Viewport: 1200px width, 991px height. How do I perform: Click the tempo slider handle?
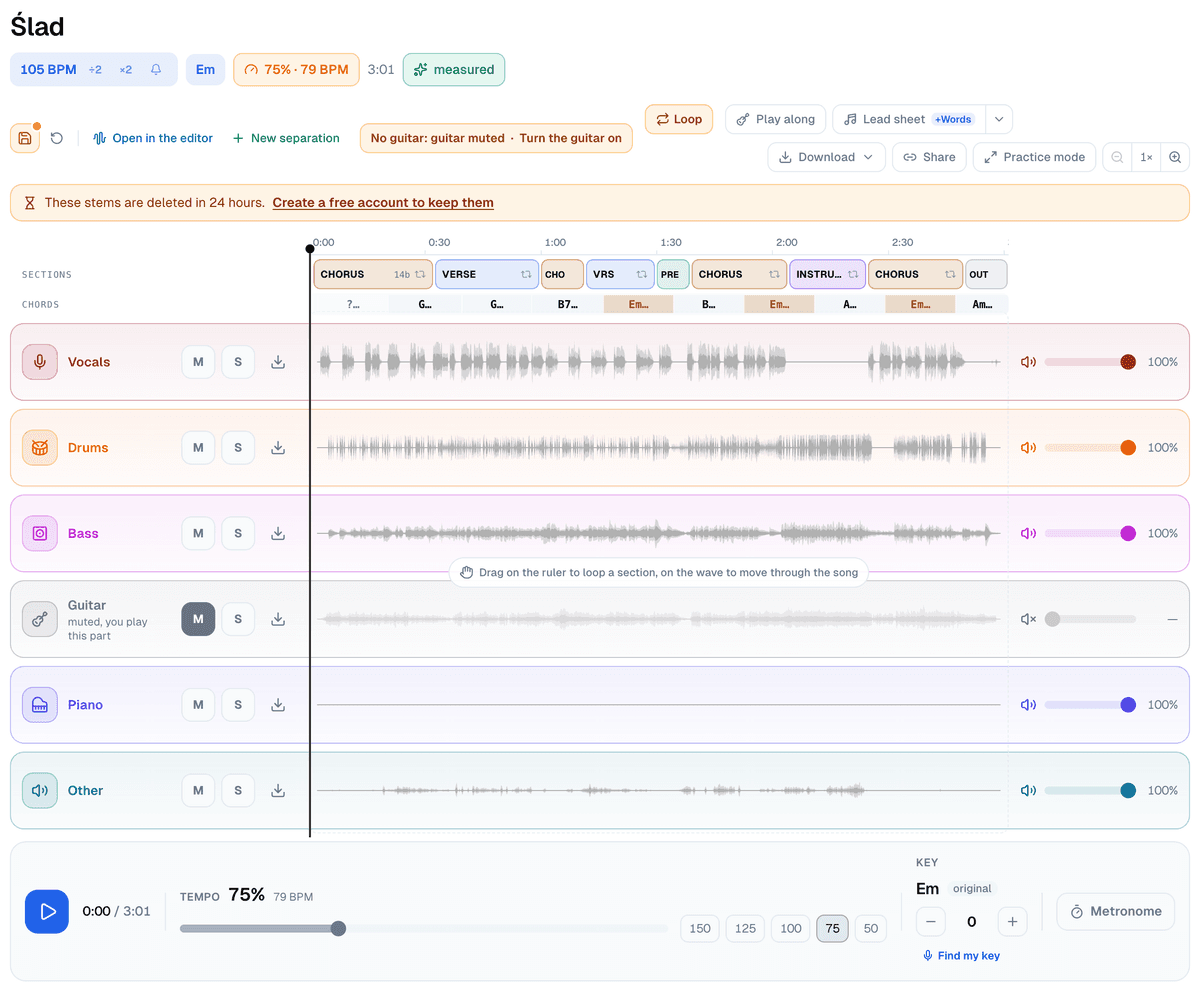coord(338,929)
